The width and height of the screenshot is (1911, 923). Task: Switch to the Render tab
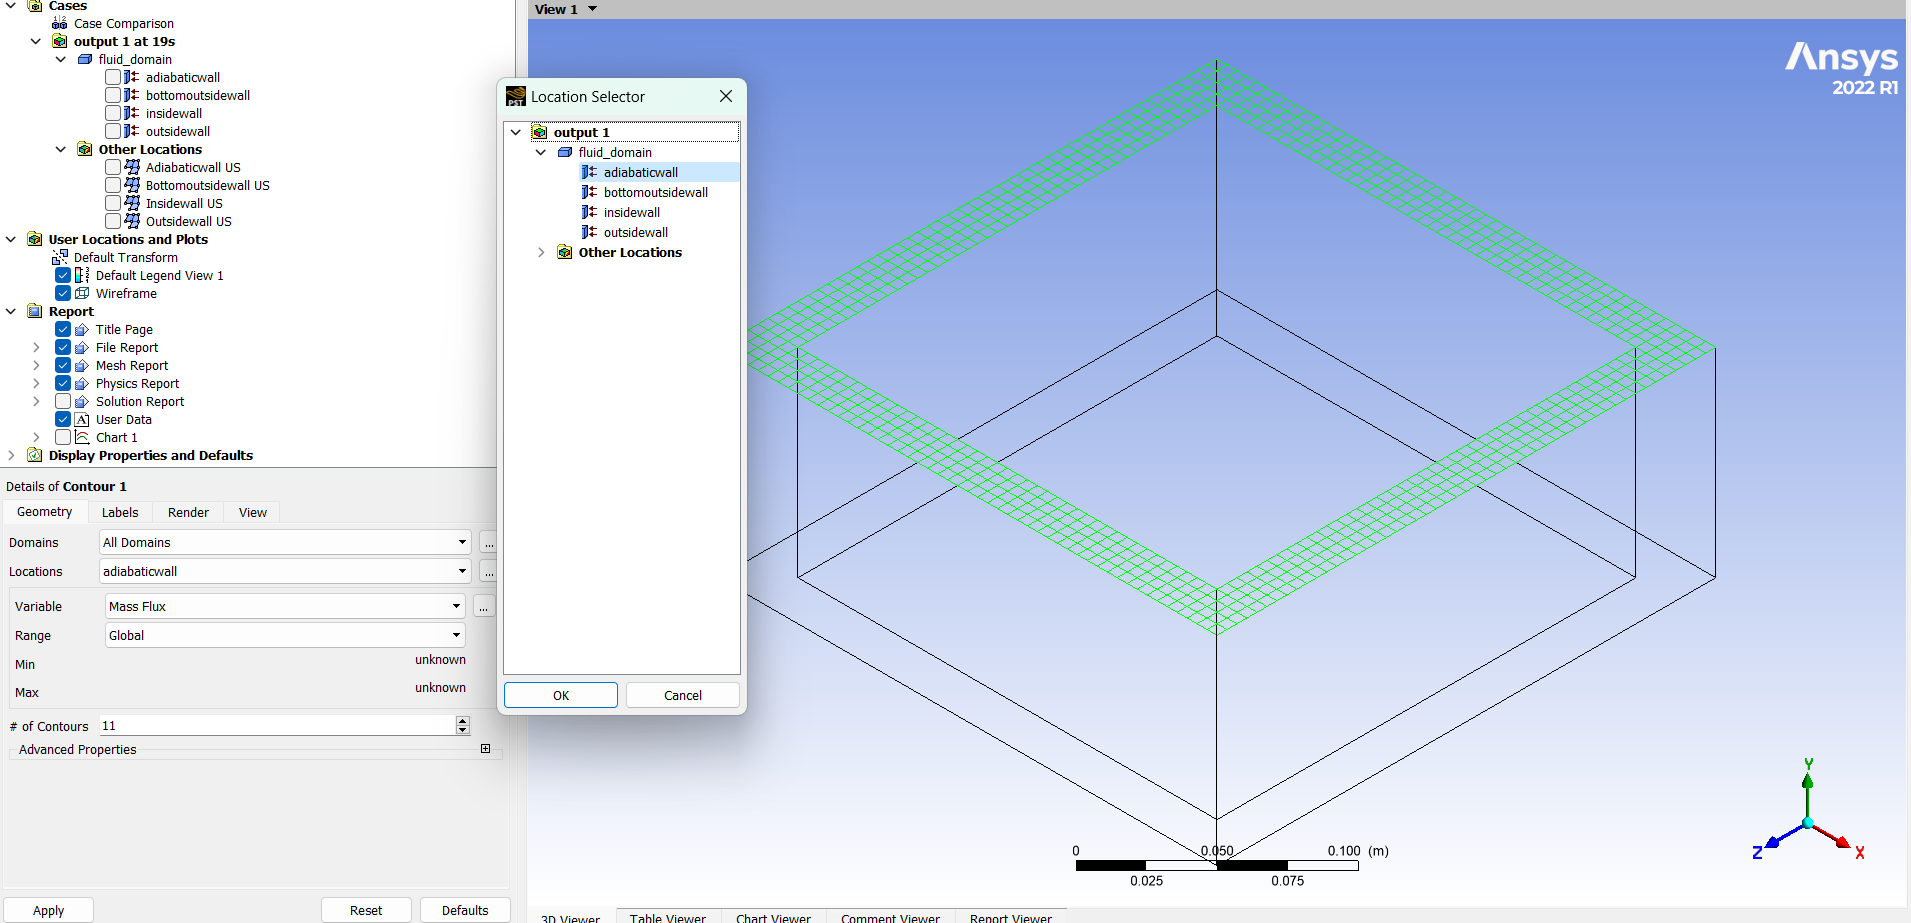point(188,512)
